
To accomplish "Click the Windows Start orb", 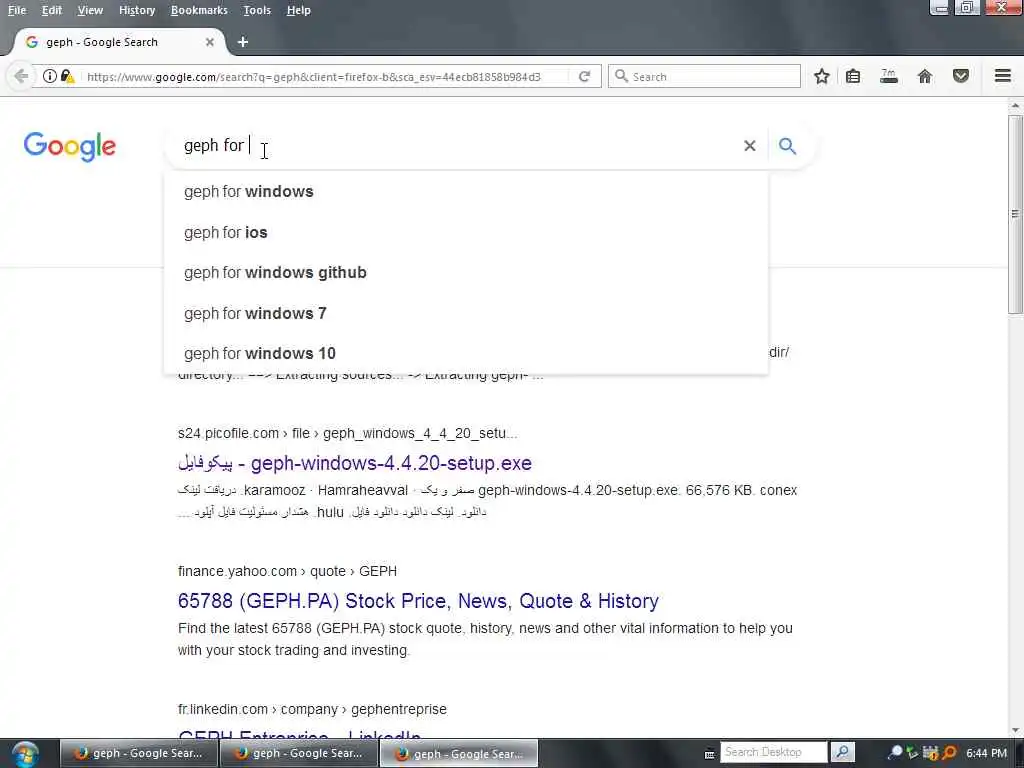I will point(25,754).
